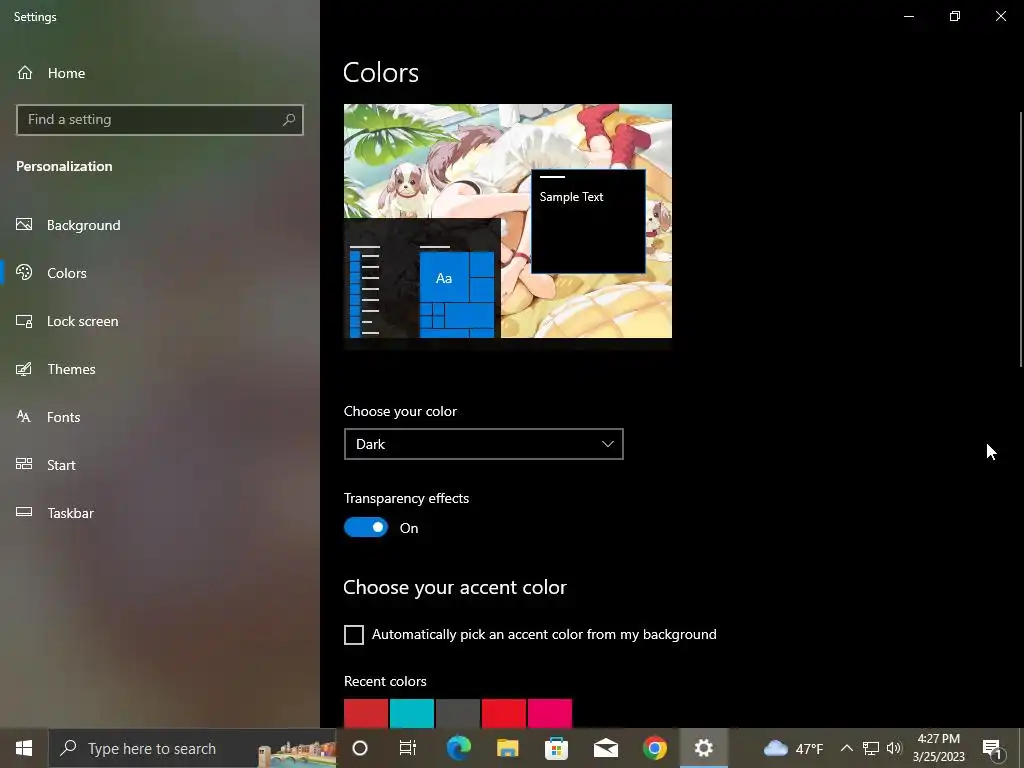Click the Colors palette icon
Image resolution: width=1024 pixels, height=768 pixels.
click(x=24, y=272)
